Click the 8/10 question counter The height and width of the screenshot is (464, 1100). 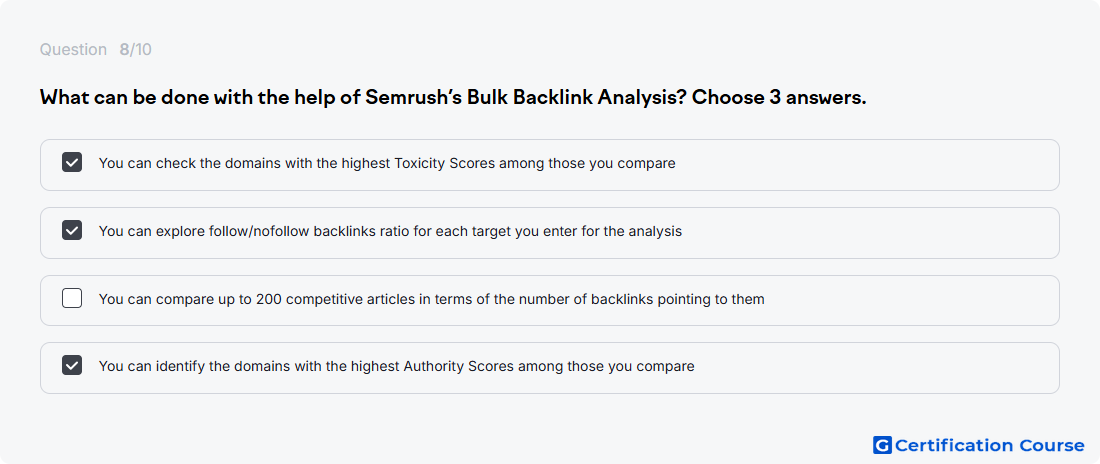tap(135, 50)
